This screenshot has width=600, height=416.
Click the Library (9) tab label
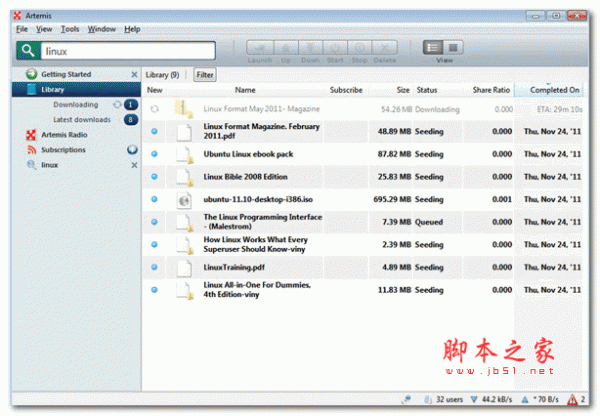[x=162, y=75]
